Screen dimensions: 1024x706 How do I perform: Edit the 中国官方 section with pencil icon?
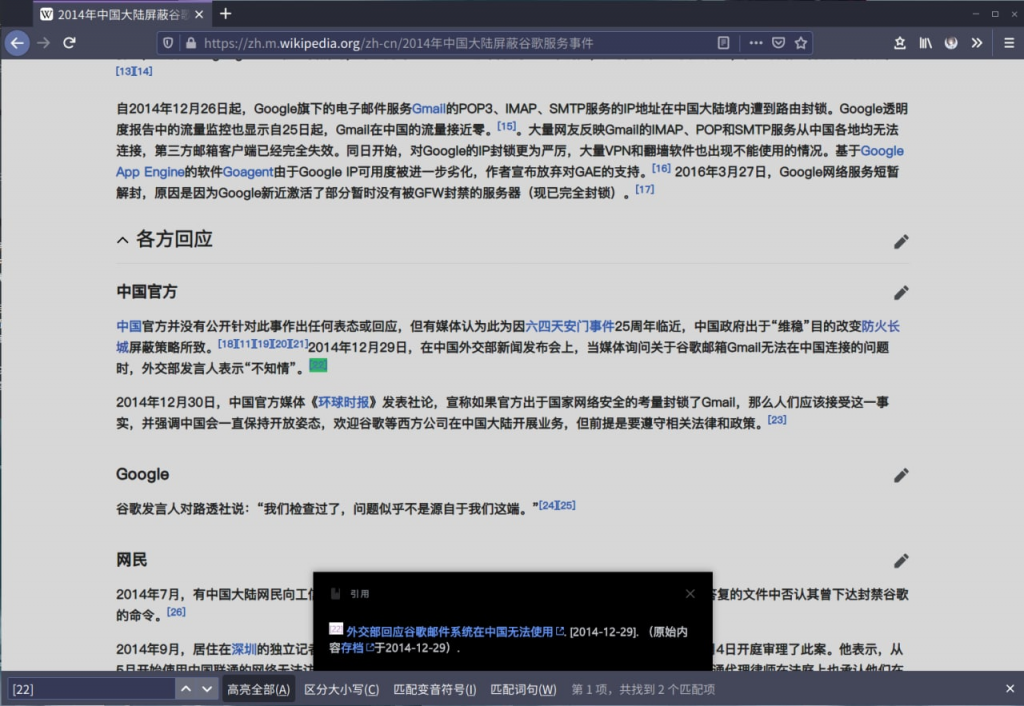(901, 292)
